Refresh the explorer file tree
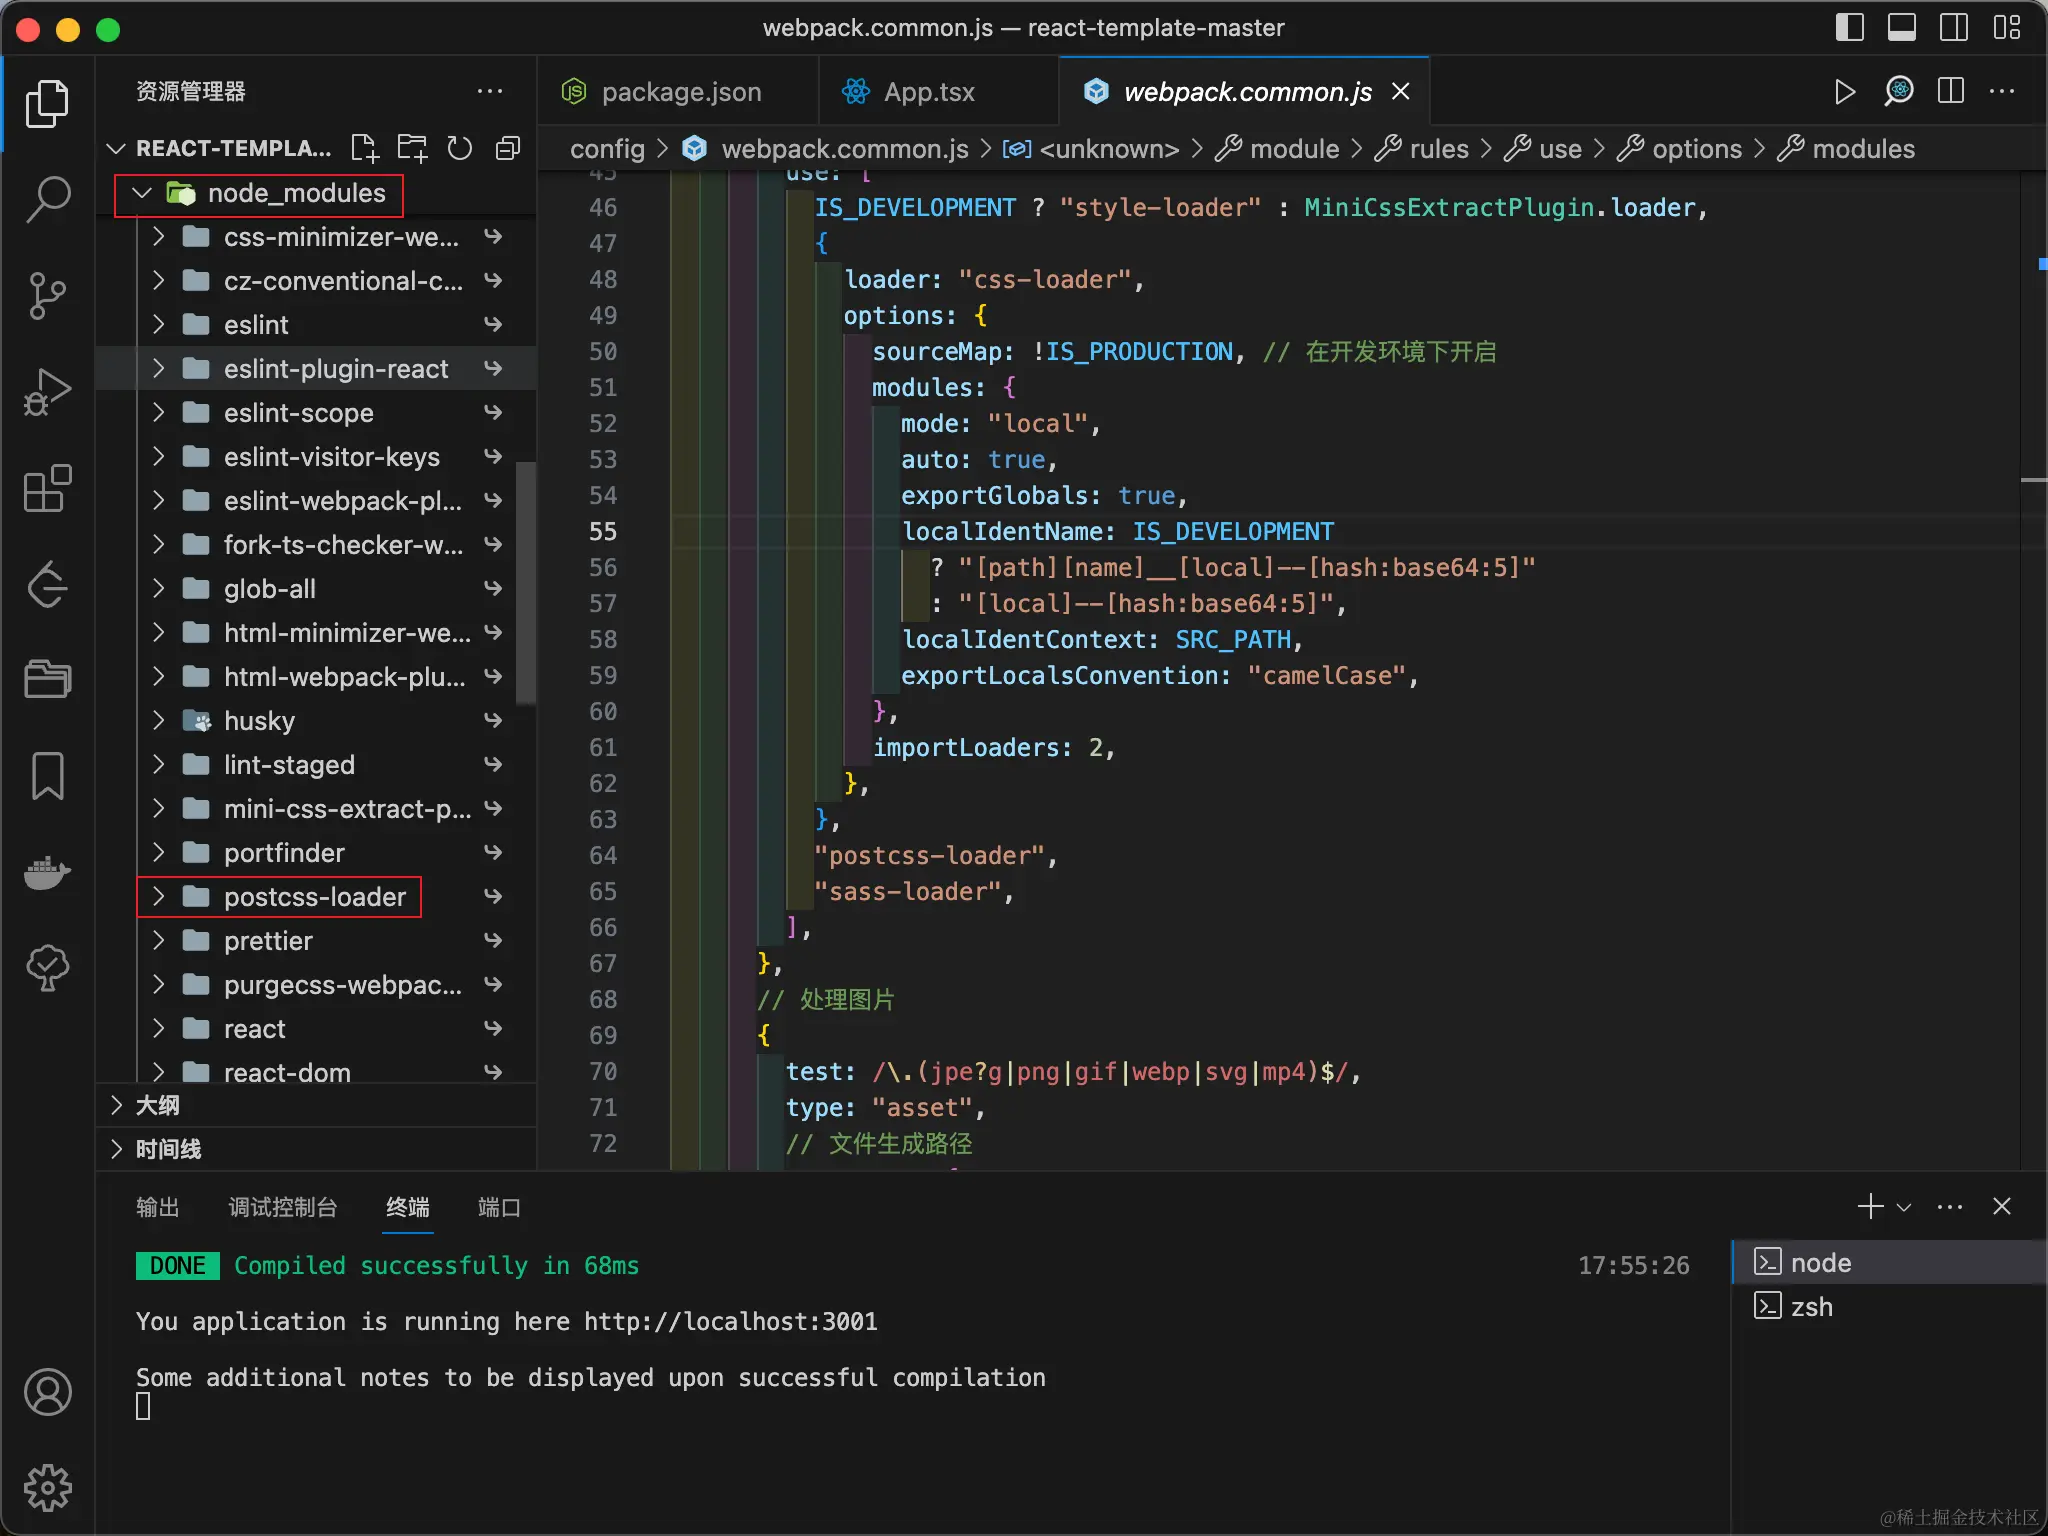Image resolution: width=2048 pixels, height=1536 pixels. (459, 149)
